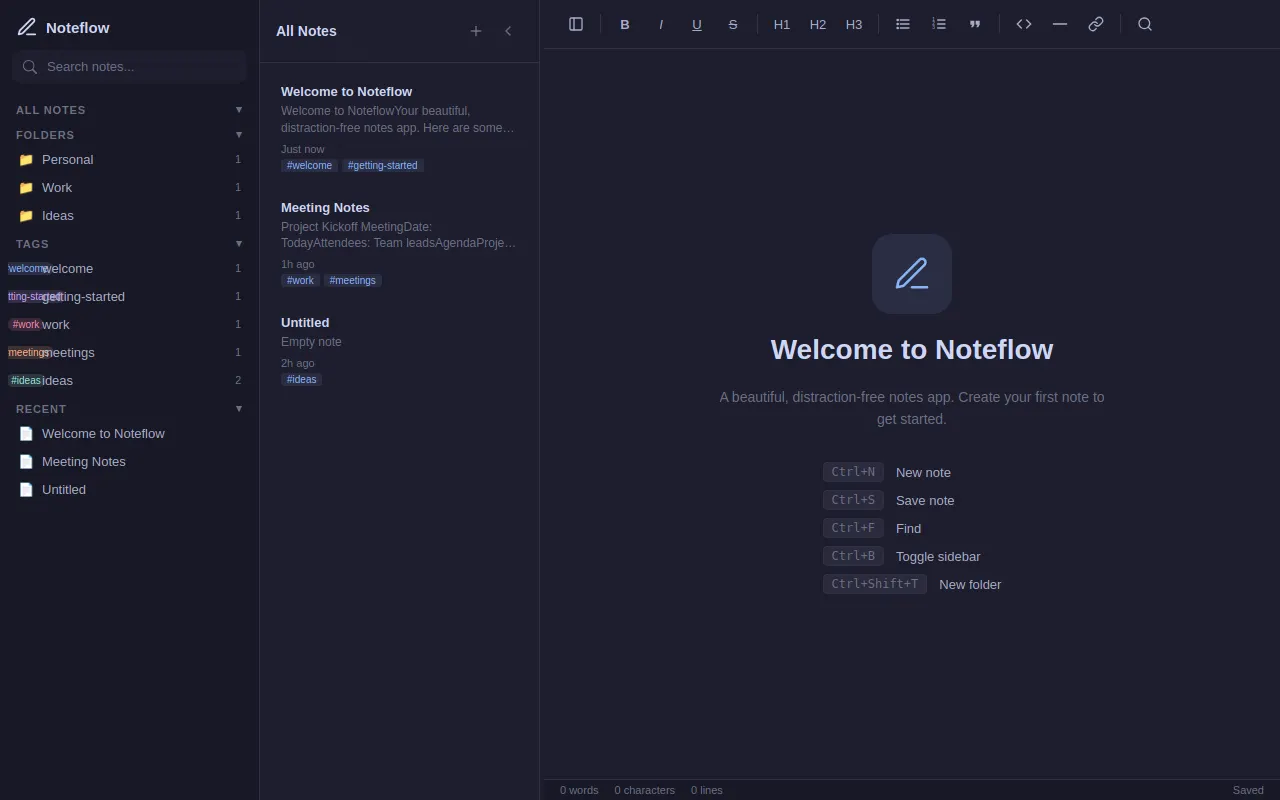Open the Ideas folder
The image size is (1280, 800).
[x=129, y=215]
